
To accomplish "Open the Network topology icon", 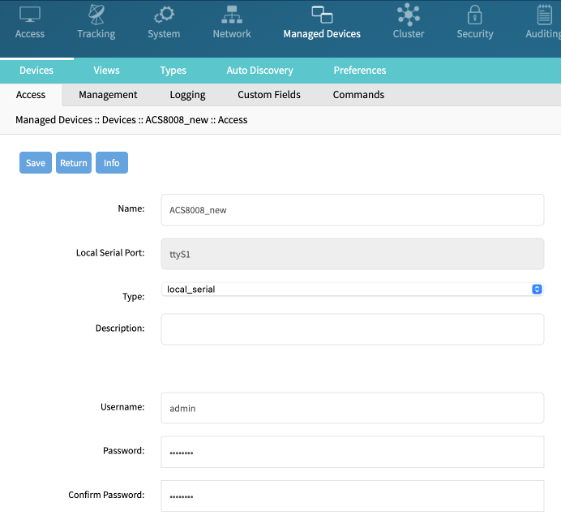I will coord(232,15).
